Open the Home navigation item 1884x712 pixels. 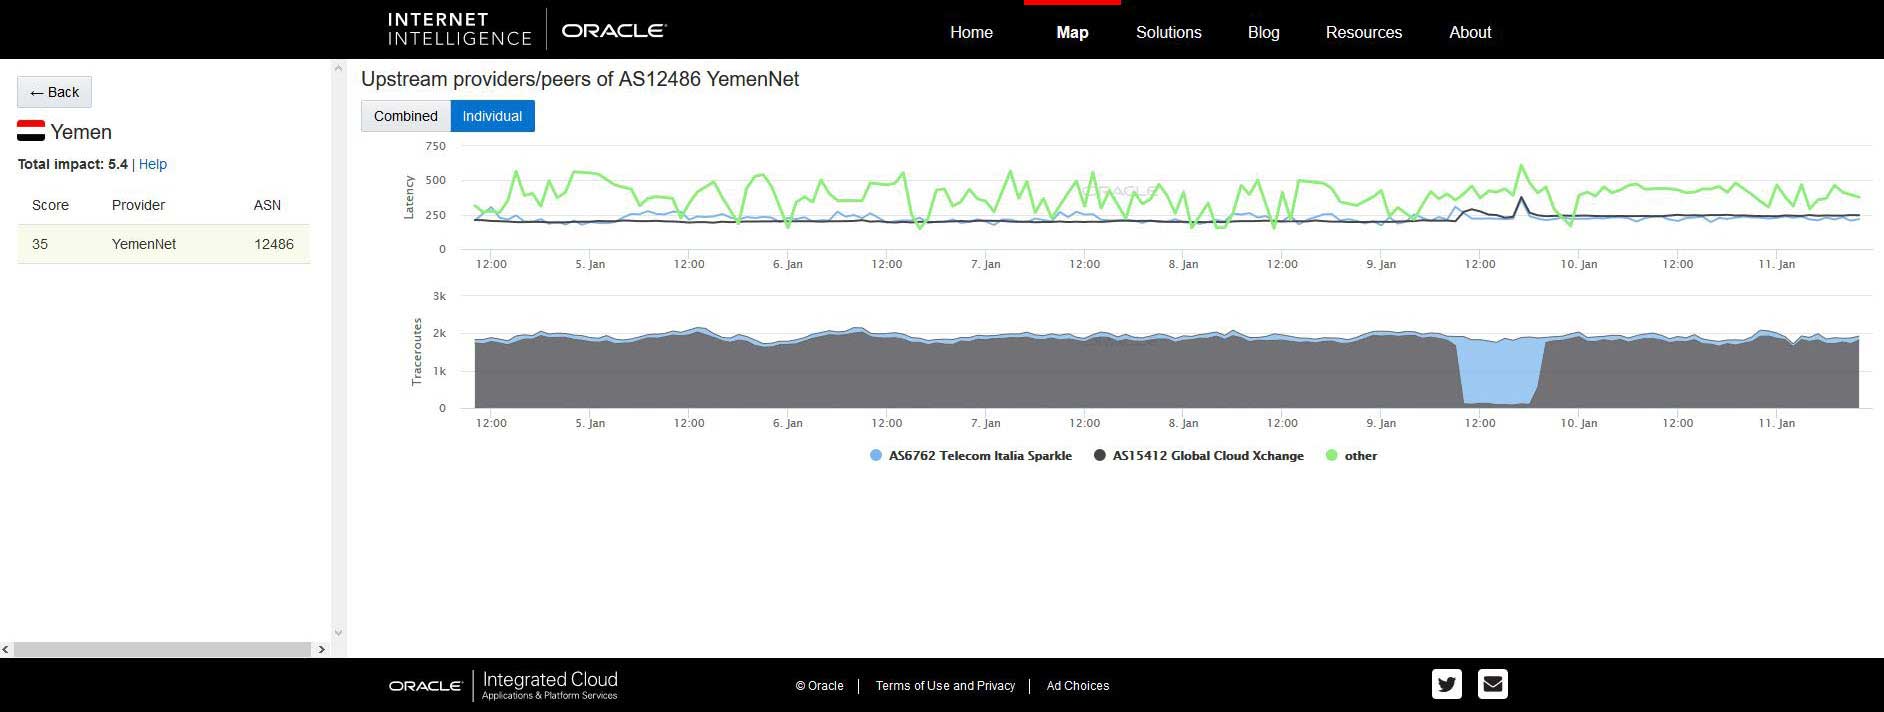971,32
